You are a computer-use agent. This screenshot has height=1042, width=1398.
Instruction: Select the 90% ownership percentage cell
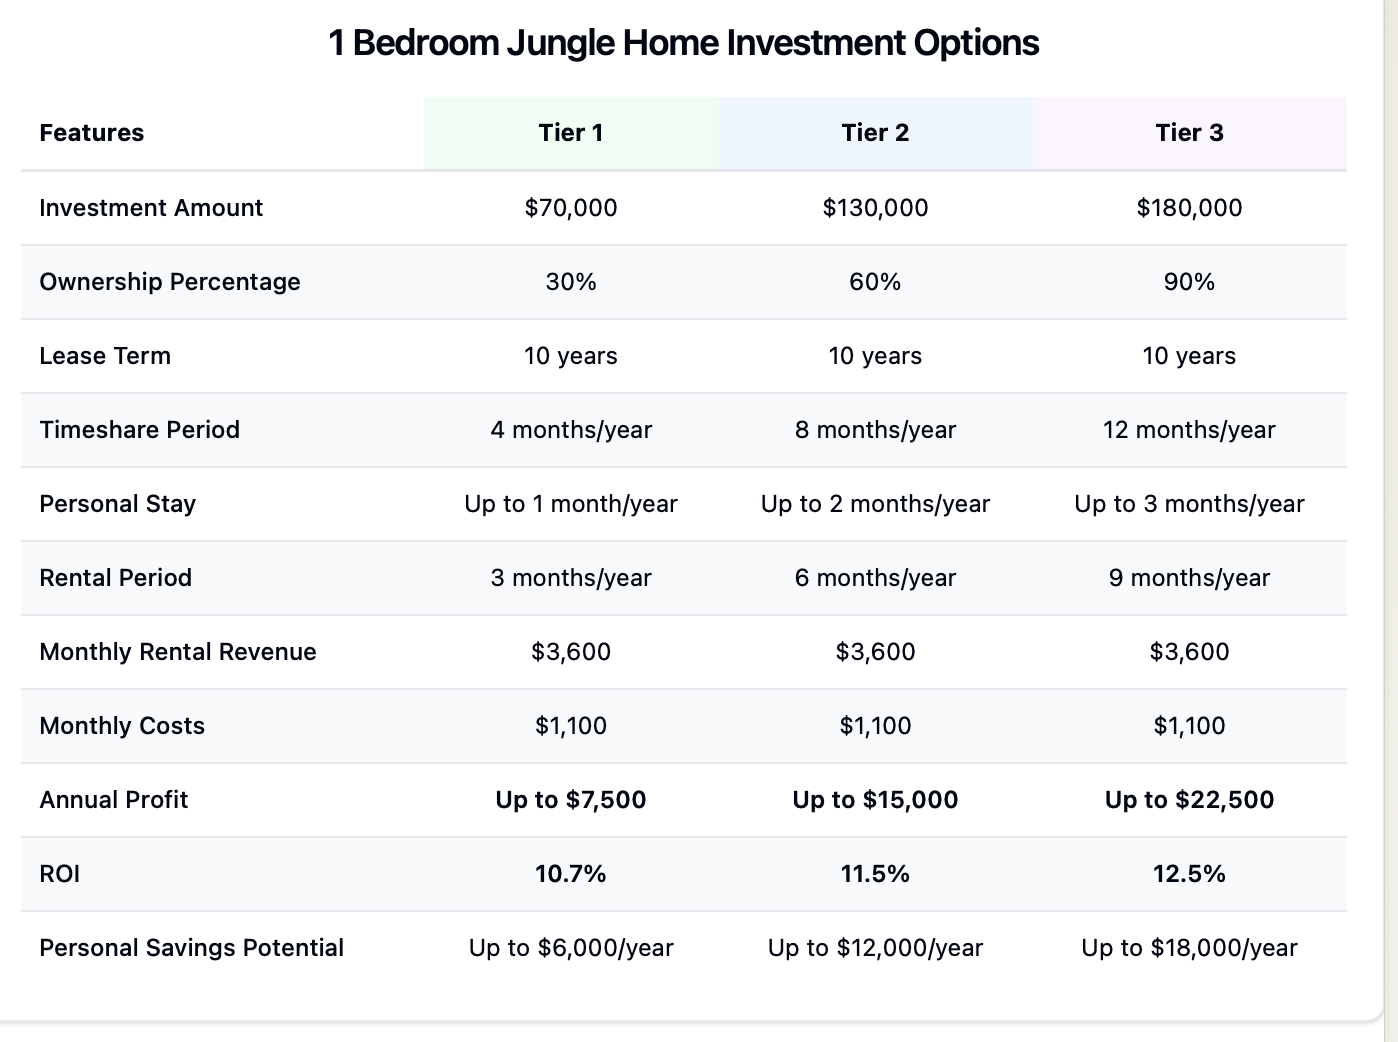1189,282
